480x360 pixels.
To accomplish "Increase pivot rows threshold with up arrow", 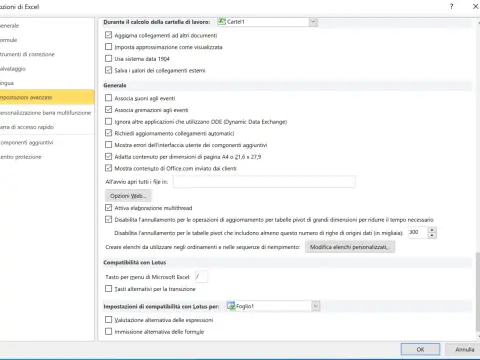I will 432,230.
